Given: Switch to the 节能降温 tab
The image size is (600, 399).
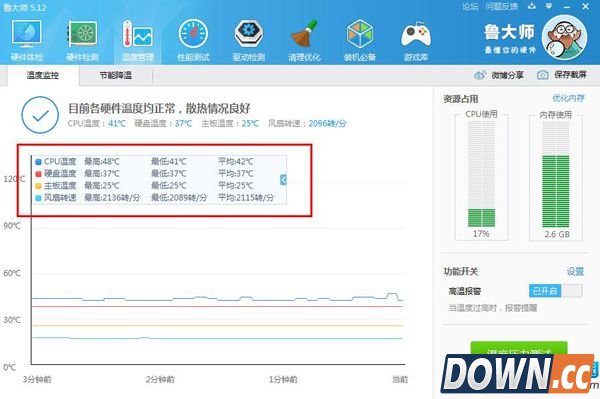Looking at the screenshot, I should tap(116, 75).
